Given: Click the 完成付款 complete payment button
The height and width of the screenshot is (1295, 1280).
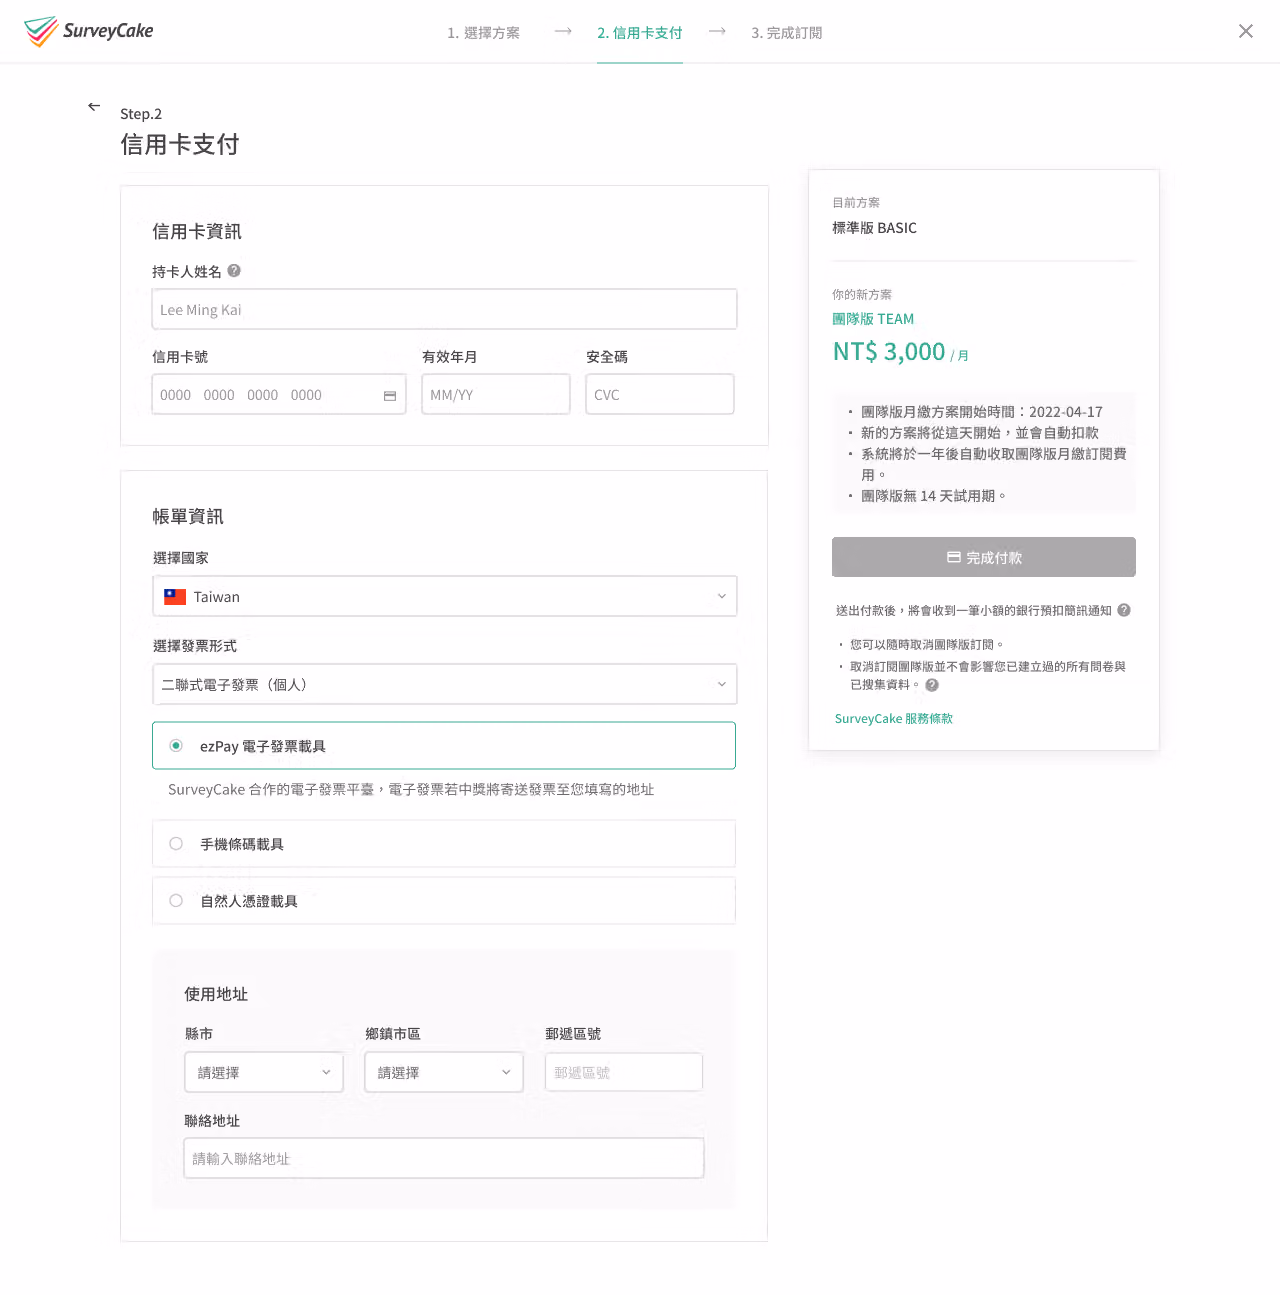Looking at the screenshot, I should click(984, 557).
